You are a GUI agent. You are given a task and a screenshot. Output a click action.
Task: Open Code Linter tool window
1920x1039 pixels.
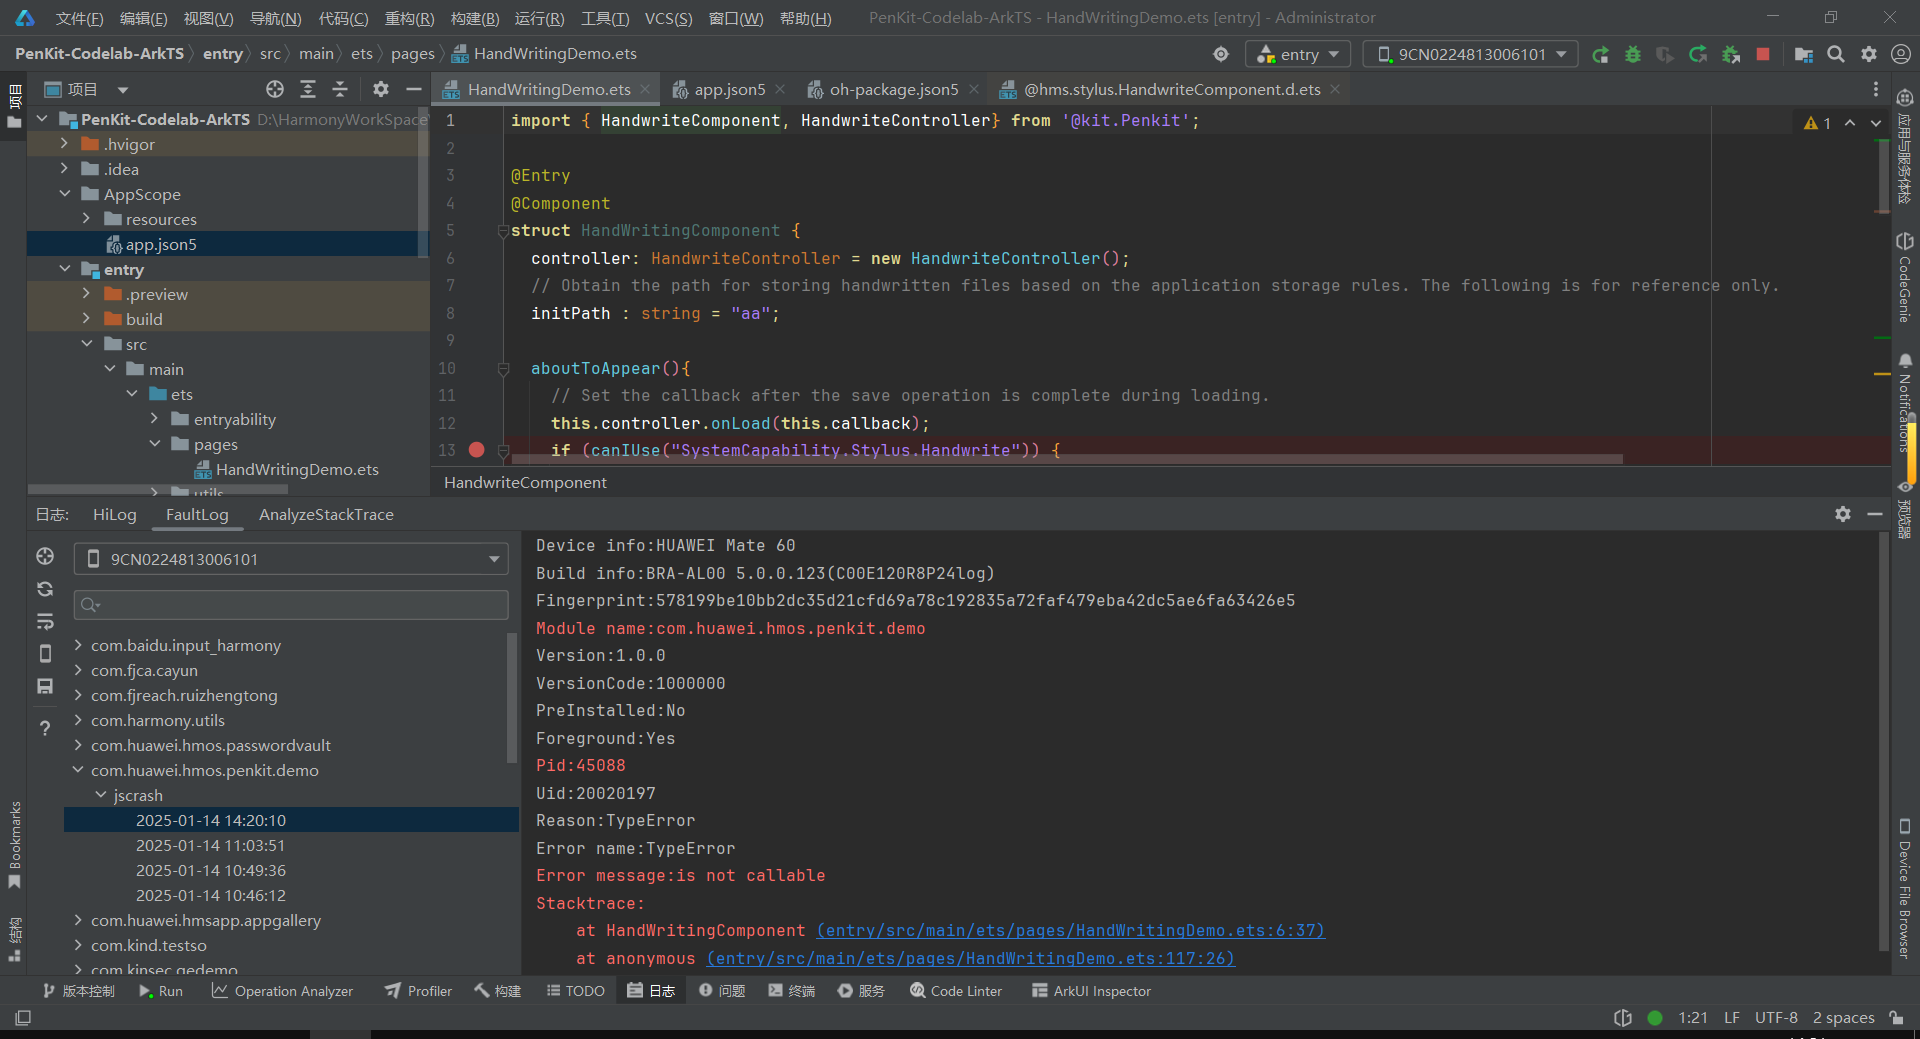click(x=956, y=991)
